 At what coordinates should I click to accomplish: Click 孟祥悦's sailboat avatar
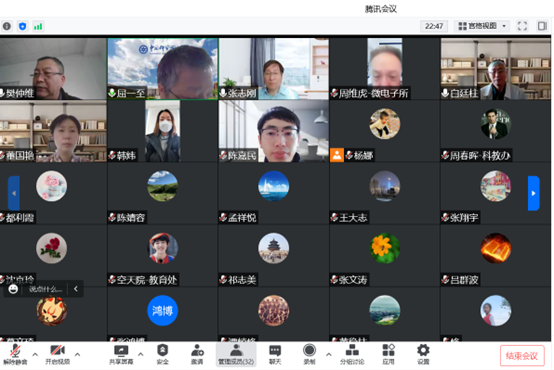(273, 186)
